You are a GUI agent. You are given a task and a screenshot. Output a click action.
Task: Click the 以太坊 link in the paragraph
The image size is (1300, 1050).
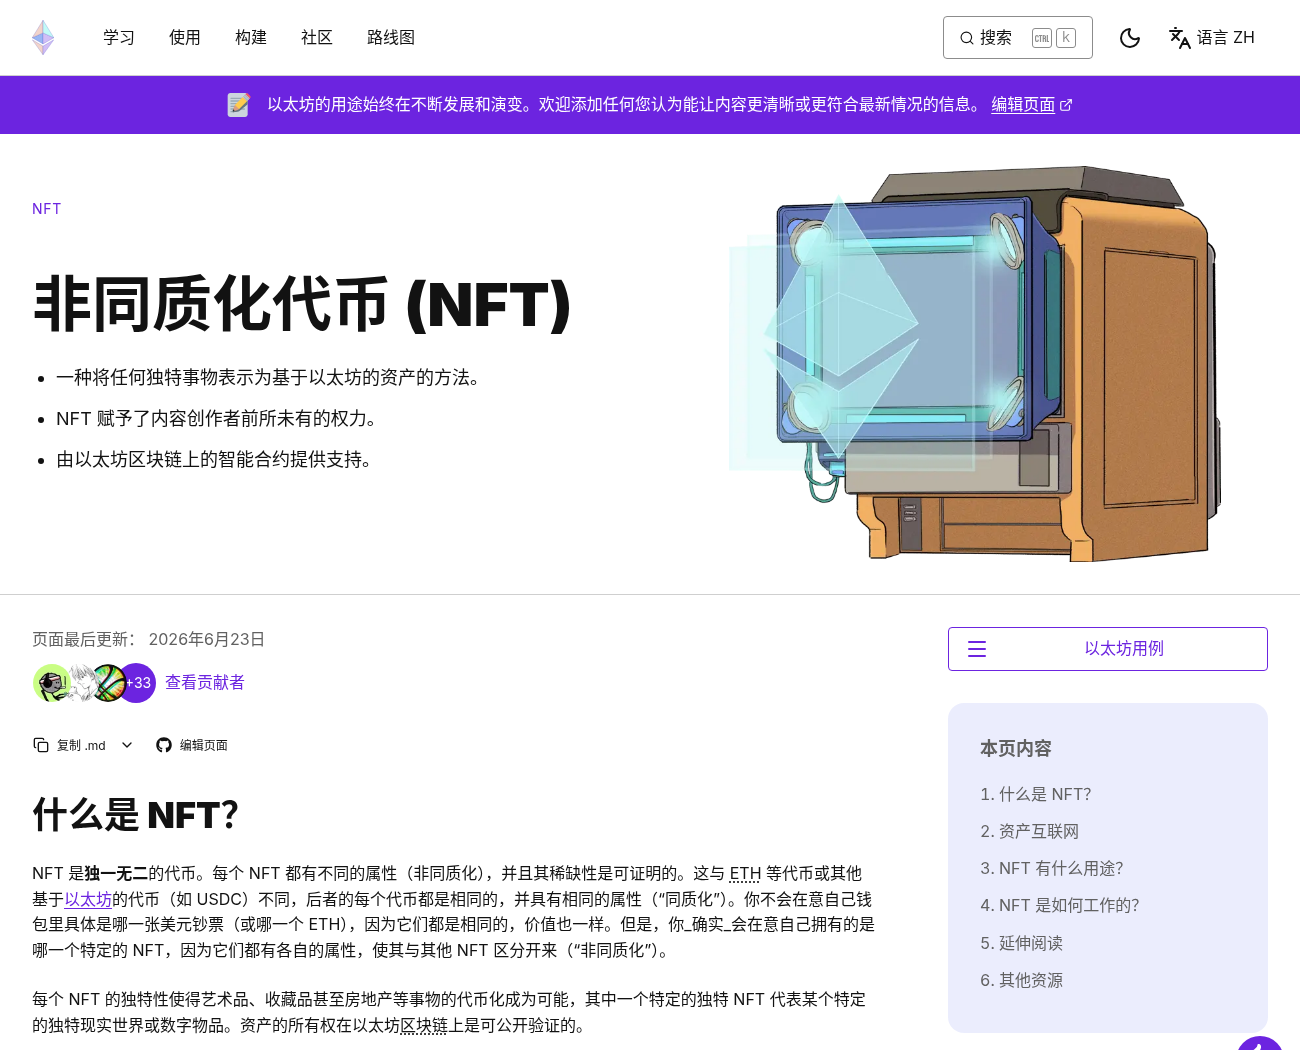click(x=88, y=899)
